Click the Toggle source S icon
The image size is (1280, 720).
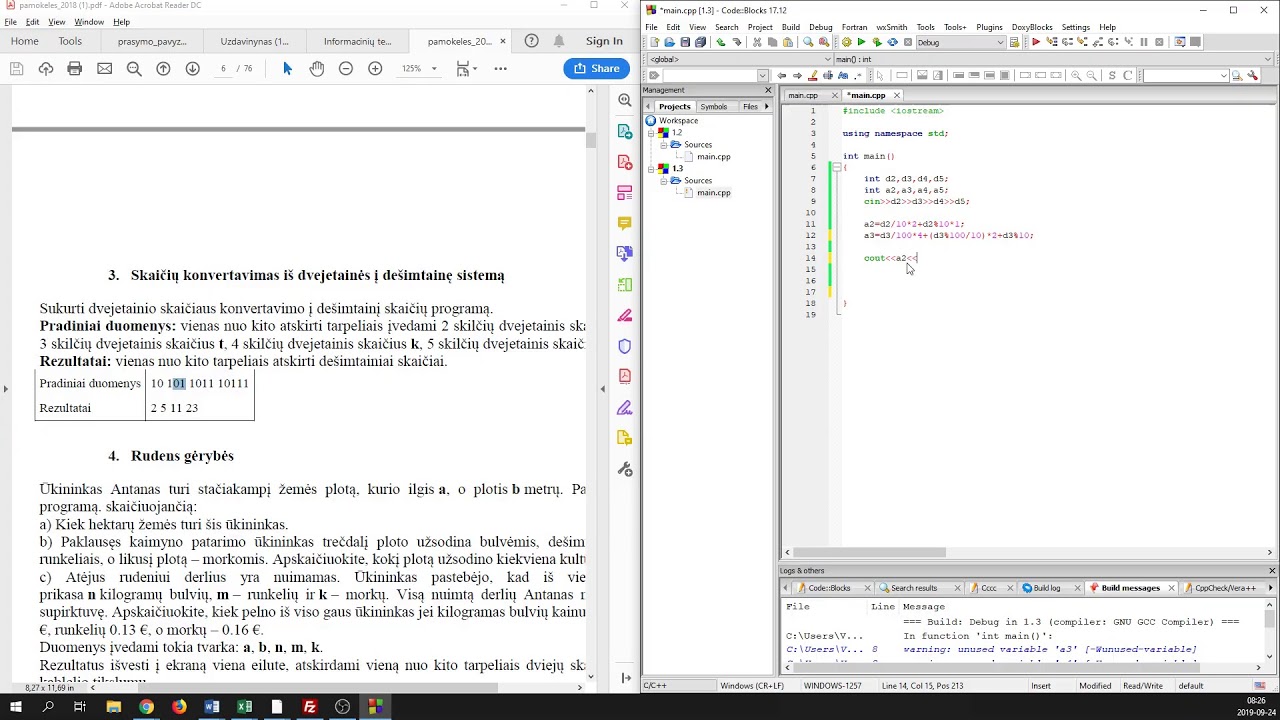pos(1112,75)
